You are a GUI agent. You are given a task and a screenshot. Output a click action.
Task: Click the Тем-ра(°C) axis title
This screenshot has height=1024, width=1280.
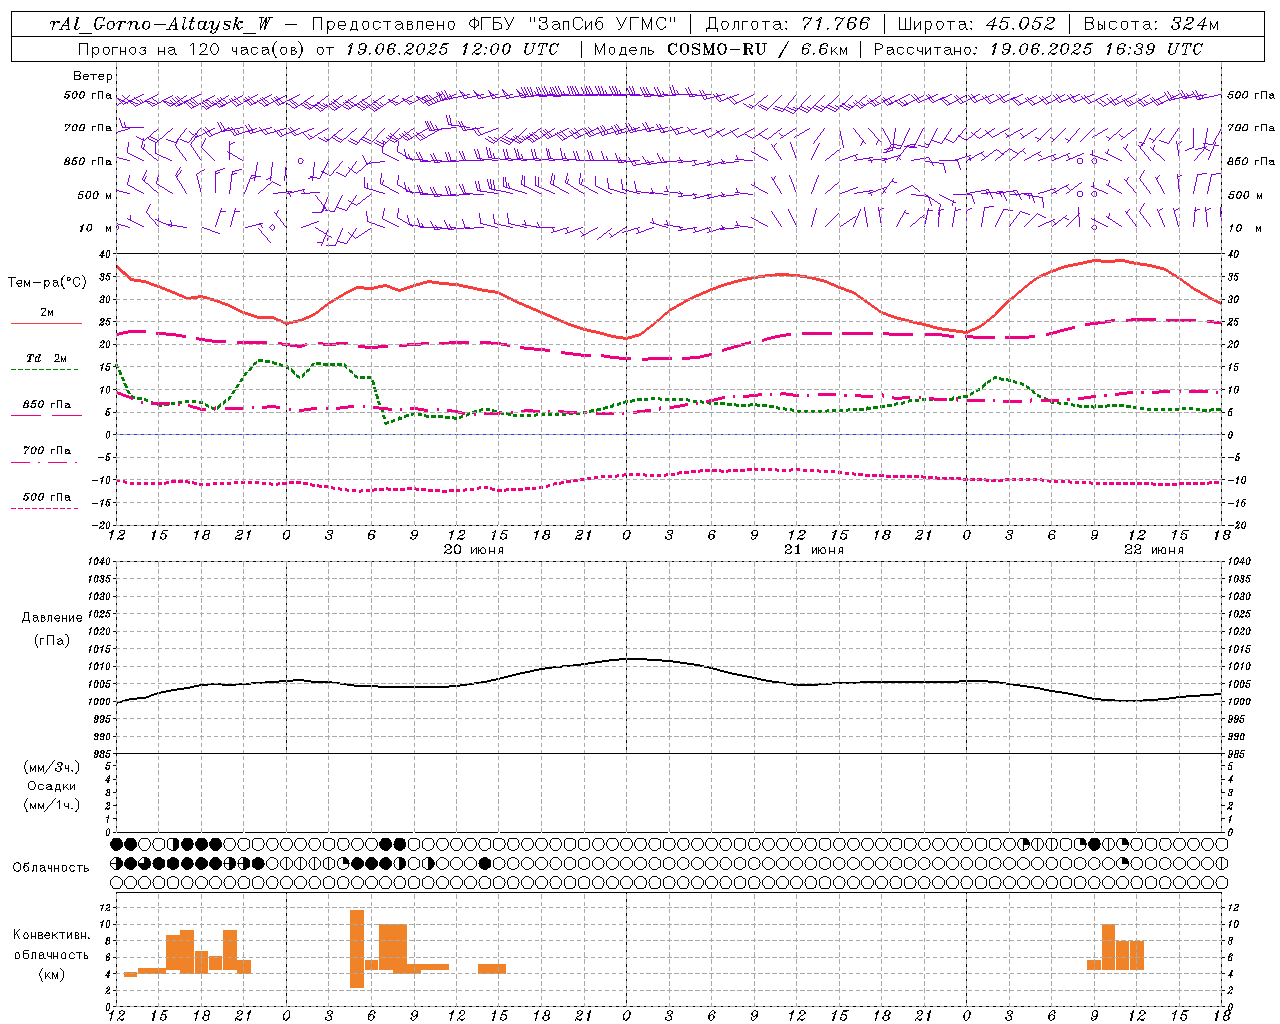(46, 283)
